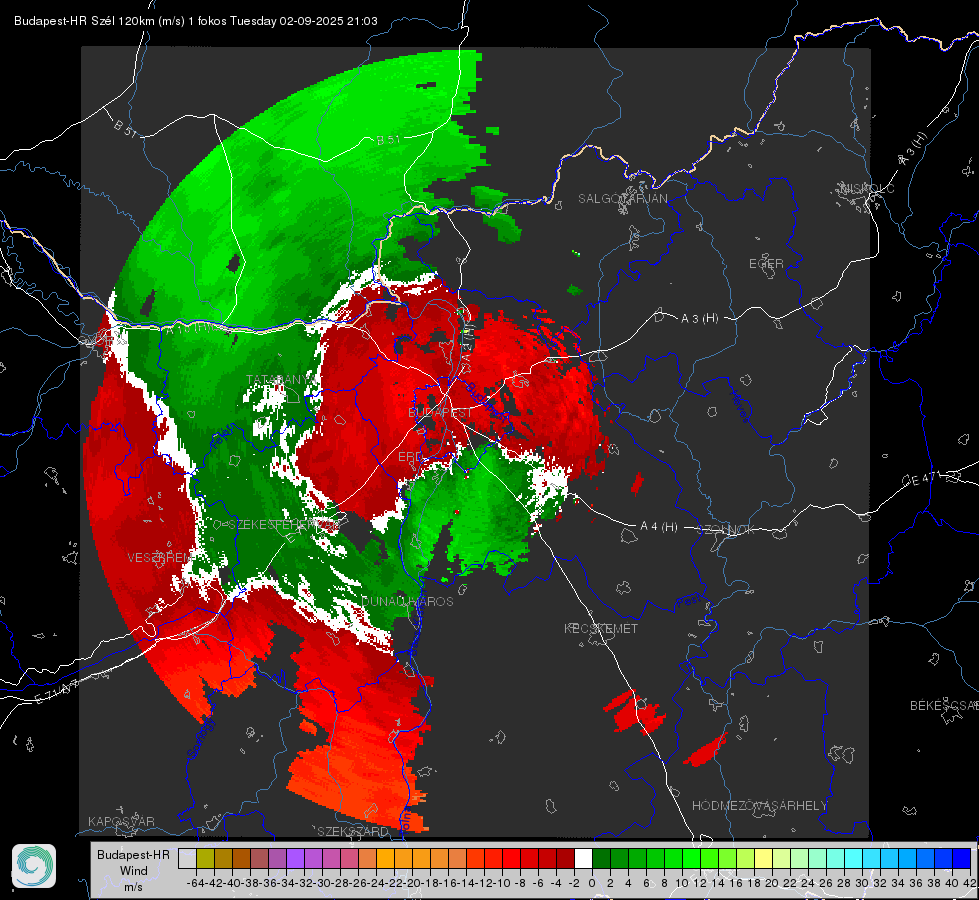Click the 'A 4 (H)' road label

point(659,527)
